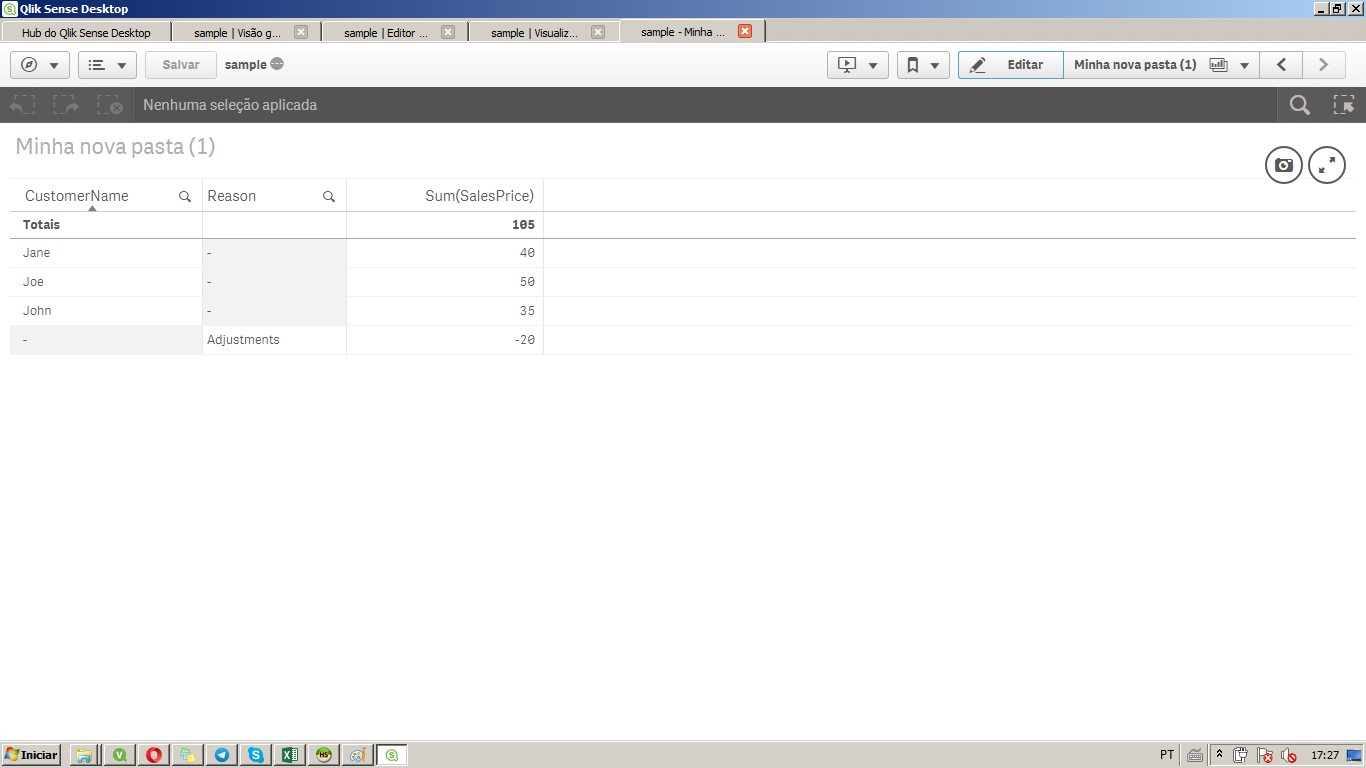Select Qlik Sense taskbar button
The image size is (1366, 768).
coord(392,755)
